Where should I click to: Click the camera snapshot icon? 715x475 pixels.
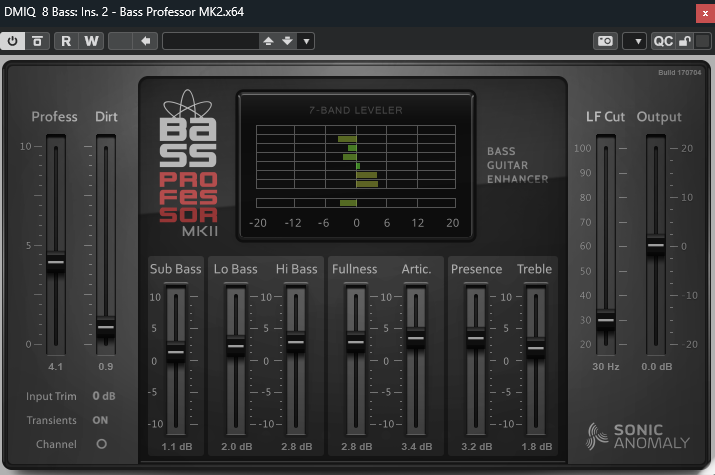point(605,41)
